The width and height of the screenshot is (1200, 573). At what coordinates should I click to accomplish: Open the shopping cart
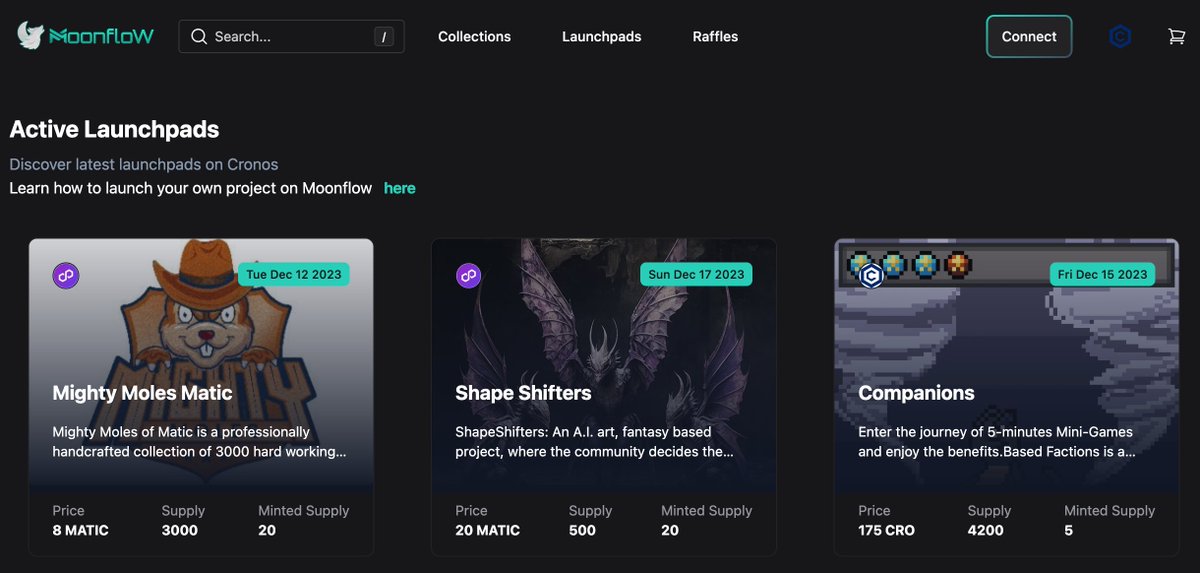pos(1177,37)
